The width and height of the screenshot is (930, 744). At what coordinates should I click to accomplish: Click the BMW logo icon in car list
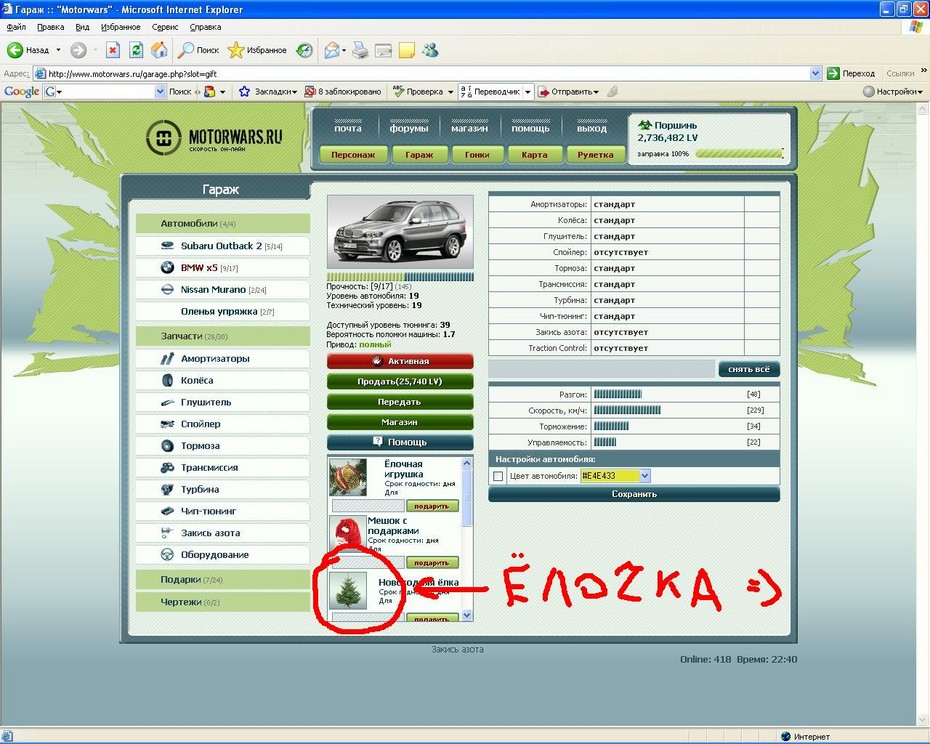pyautogui.click(x=167, y=268)
